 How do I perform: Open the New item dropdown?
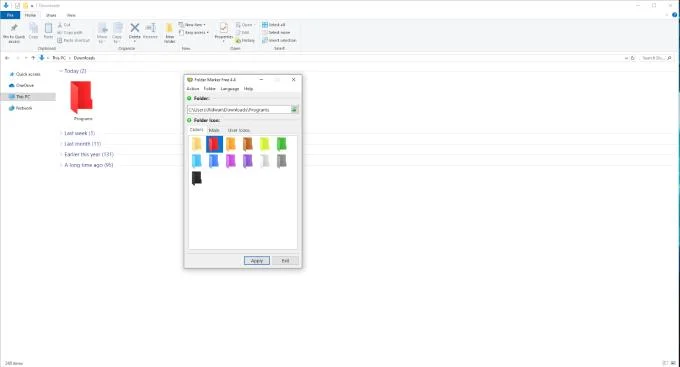click(x=192, y=25)
